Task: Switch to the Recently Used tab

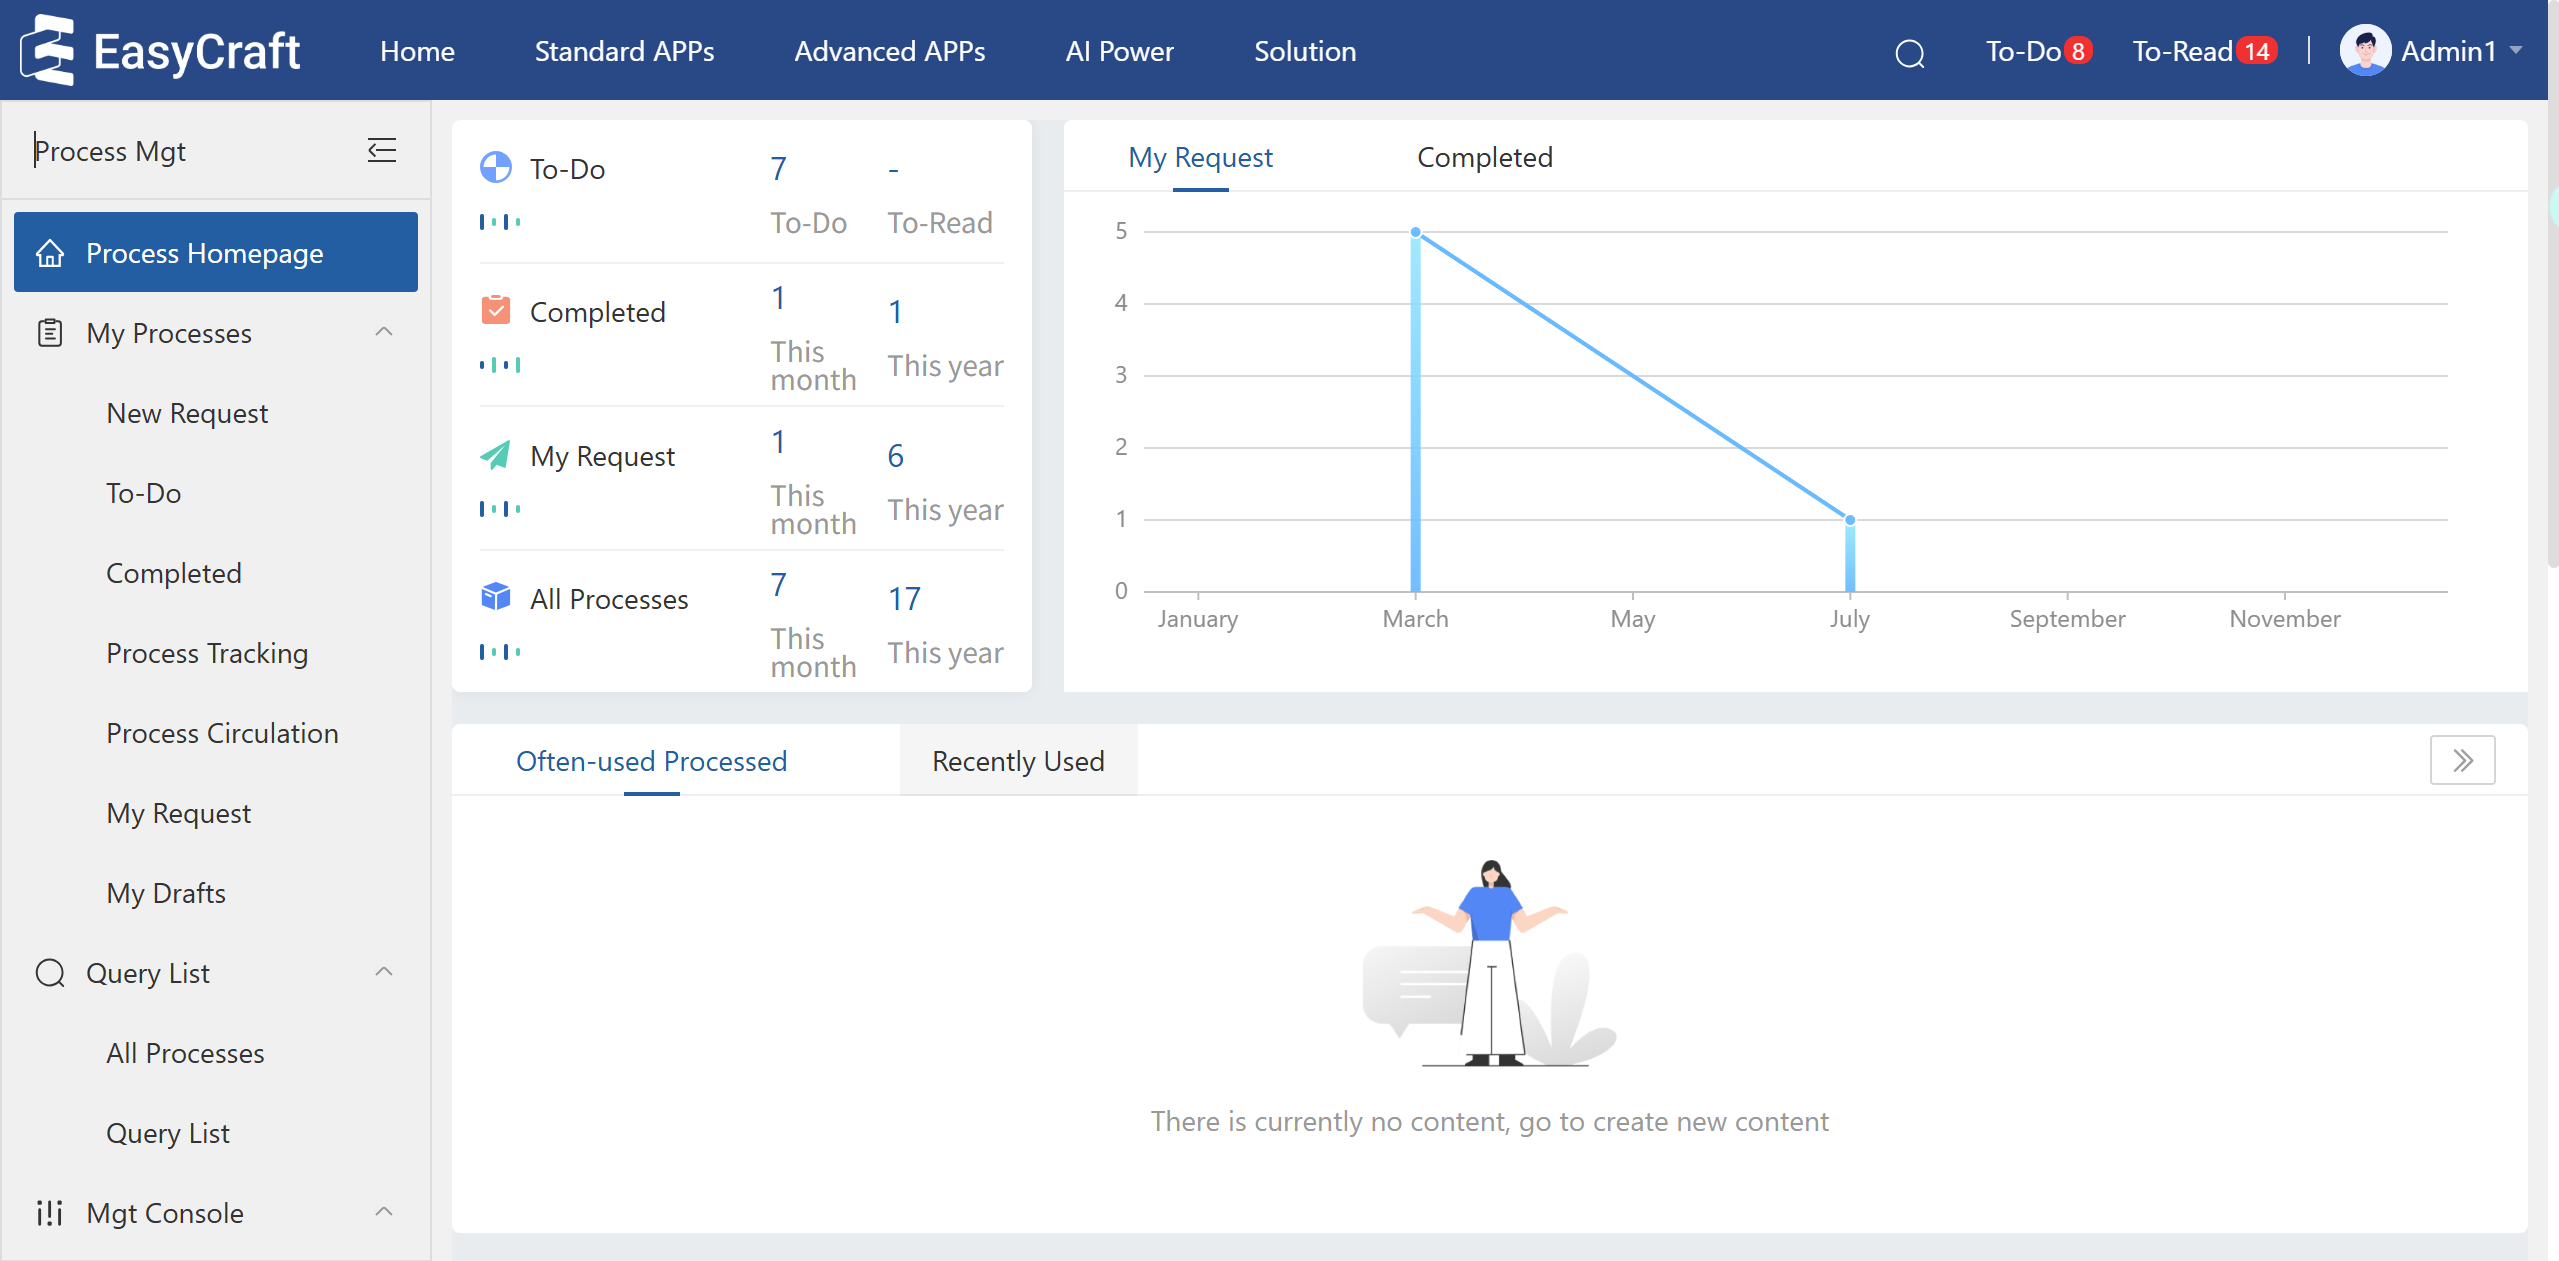Action: click(1018, 762)
